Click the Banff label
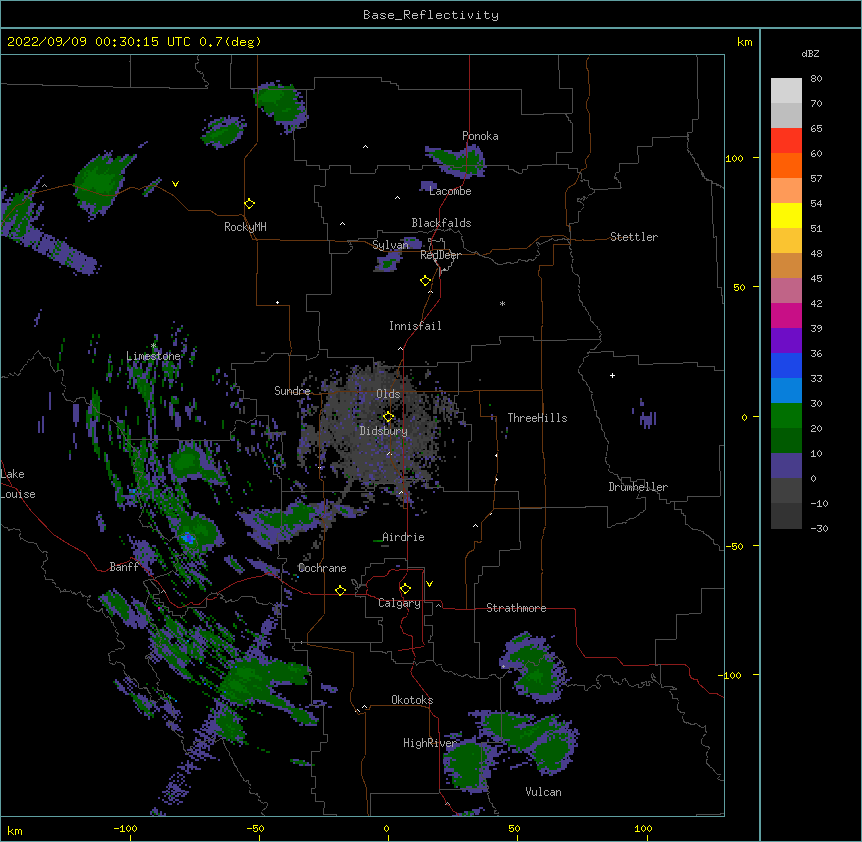The image size is (862, 842). tap(124, 567)
